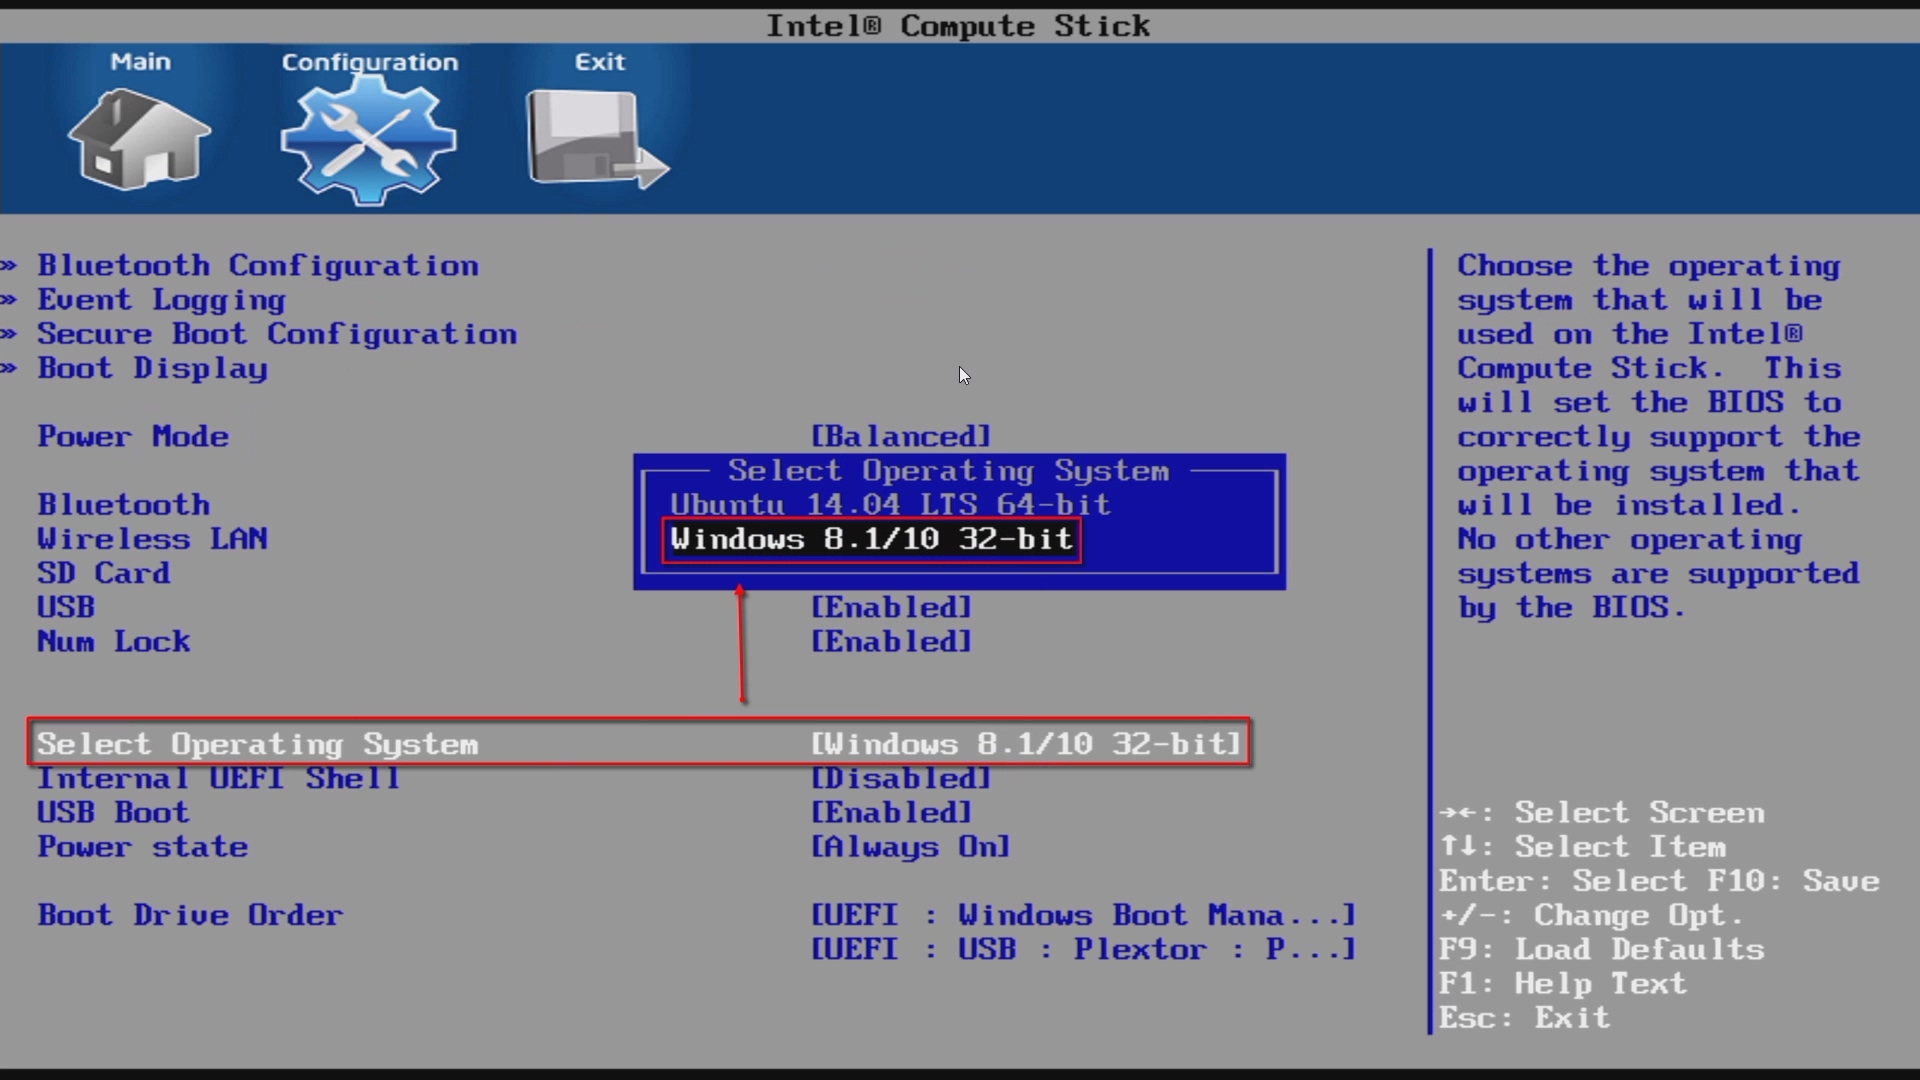
Task: Switch to the Main tab label
Action: click(x=140, y=62)
